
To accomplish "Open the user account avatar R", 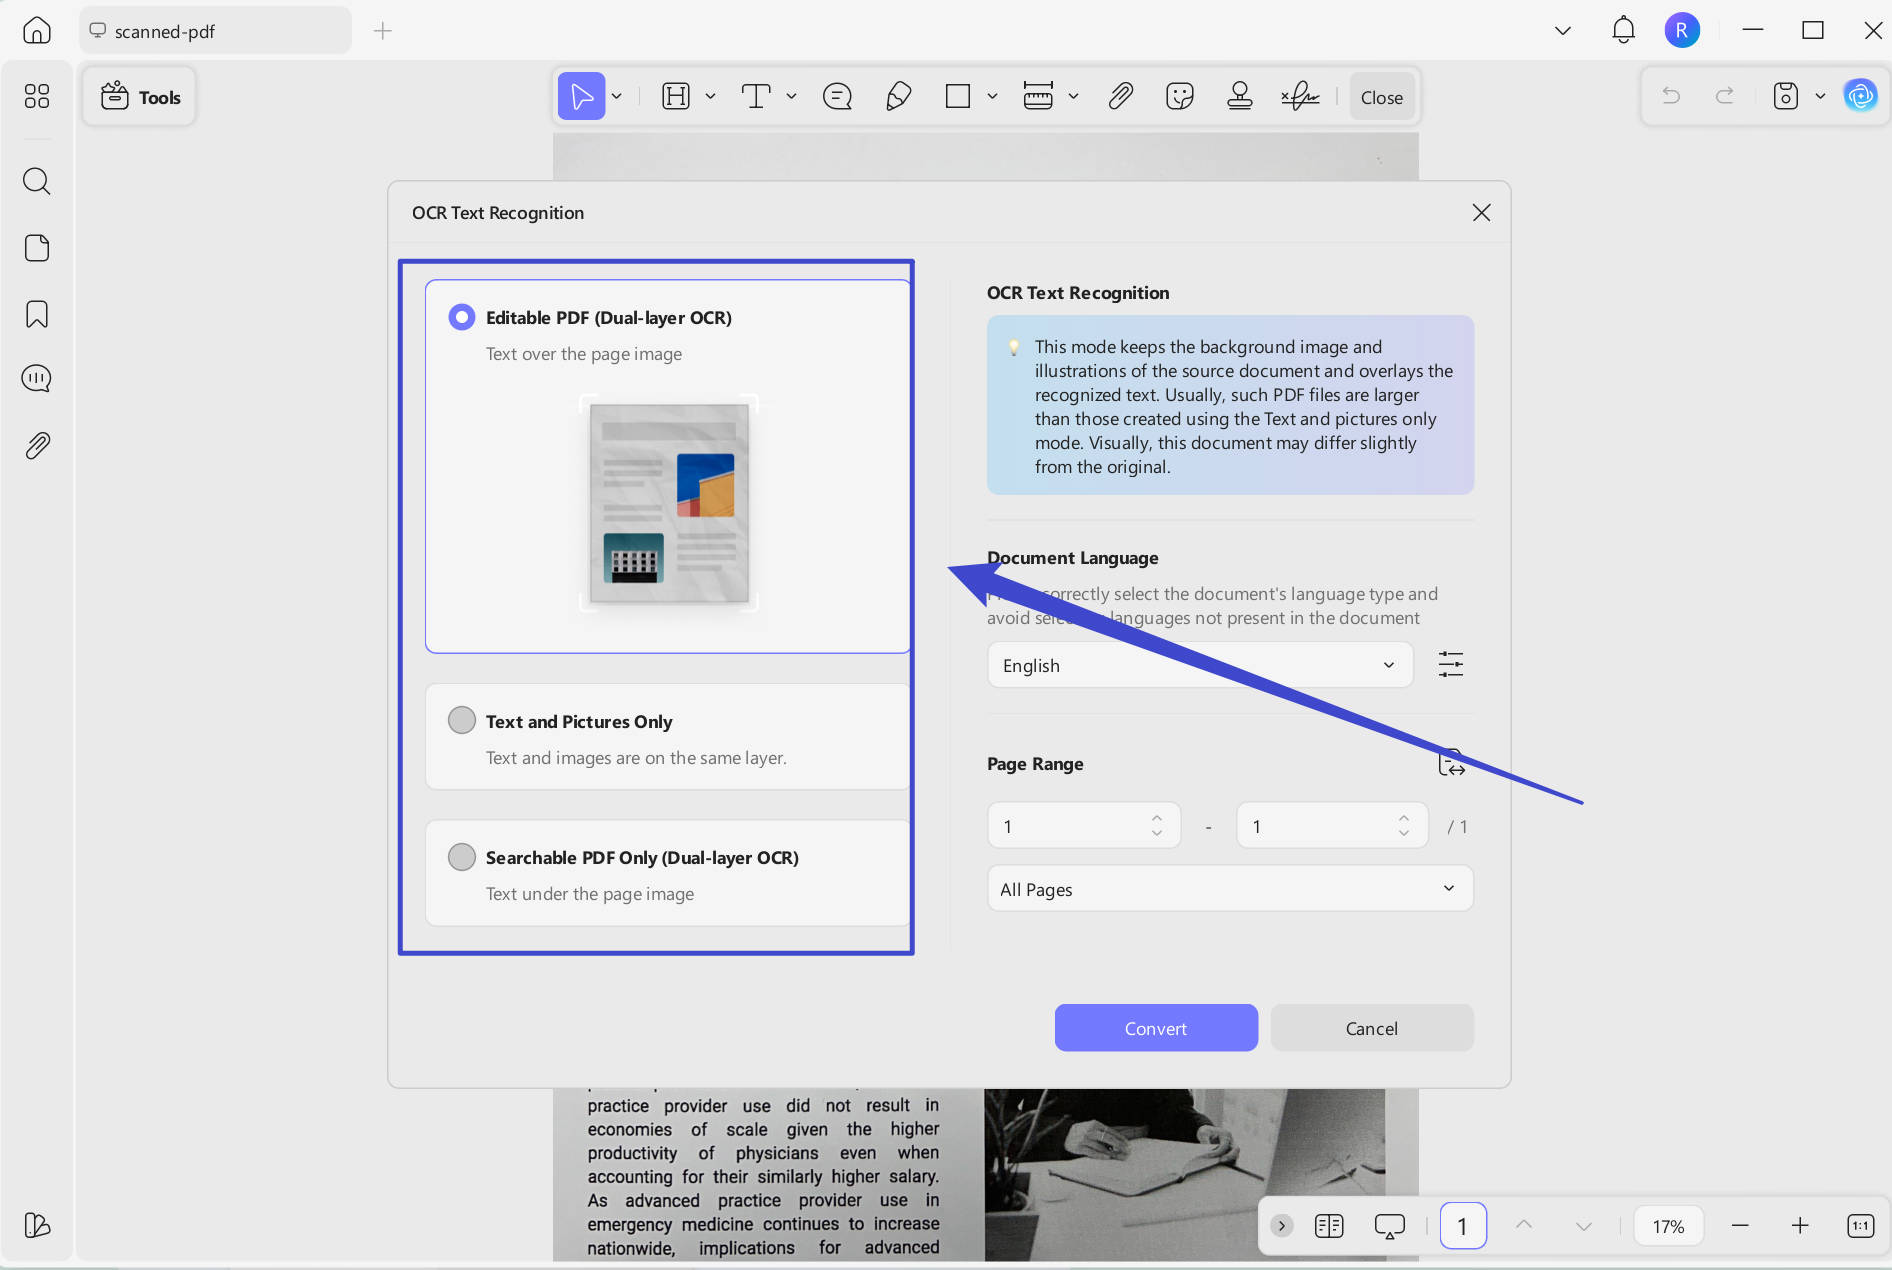I will point(1682,30).
